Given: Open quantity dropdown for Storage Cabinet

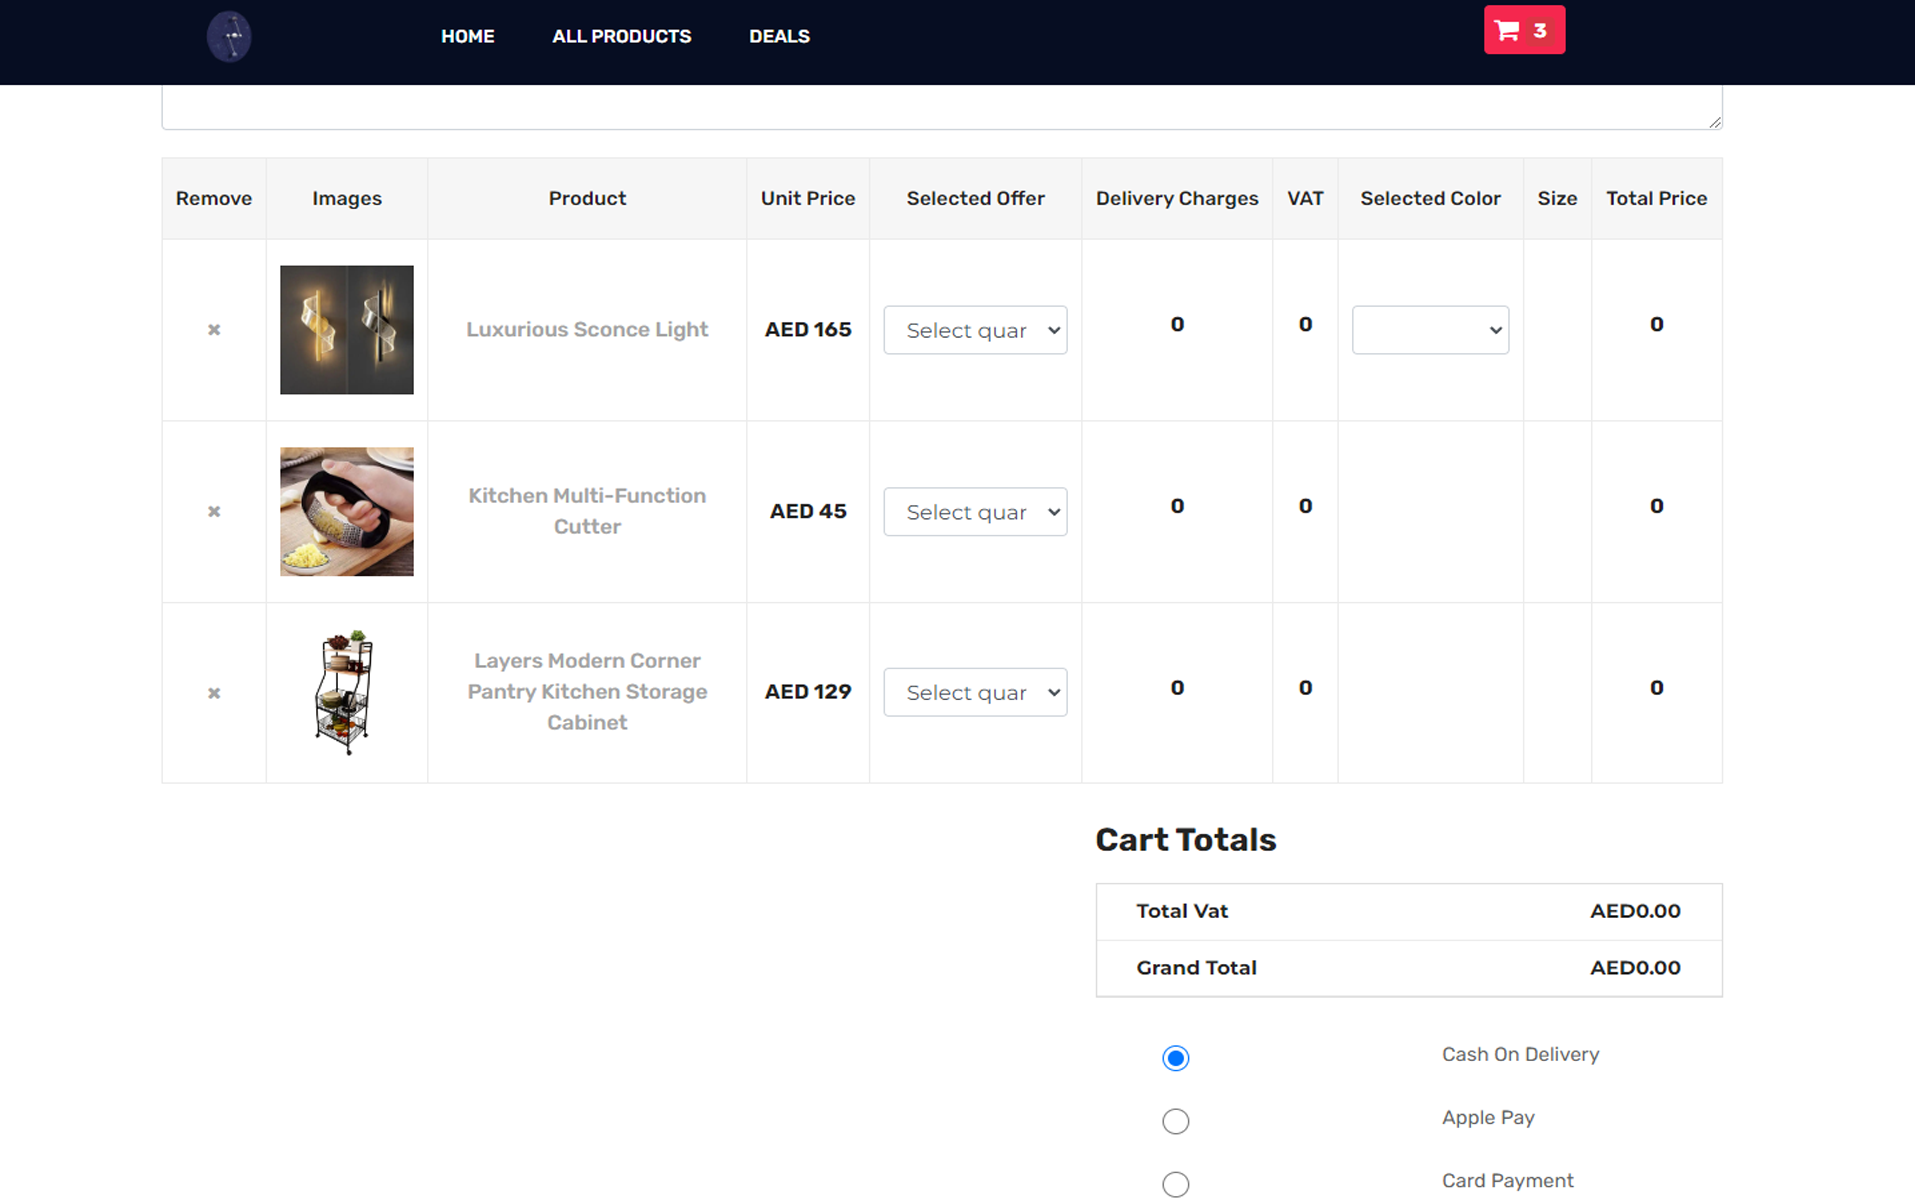Looking at the screenshot, I should point(975,692).
